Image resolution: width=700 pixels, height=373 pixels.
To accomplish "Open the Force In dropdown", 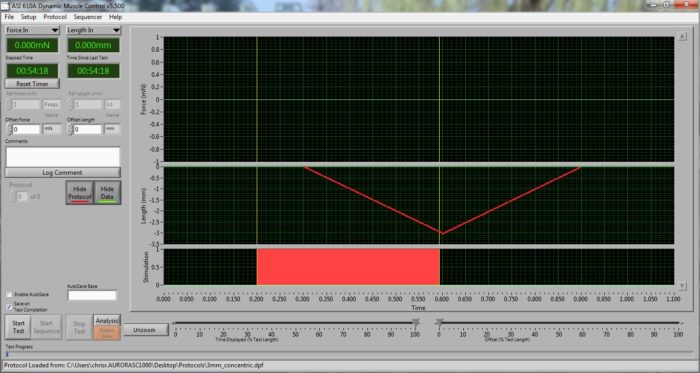I will point(32,30).
